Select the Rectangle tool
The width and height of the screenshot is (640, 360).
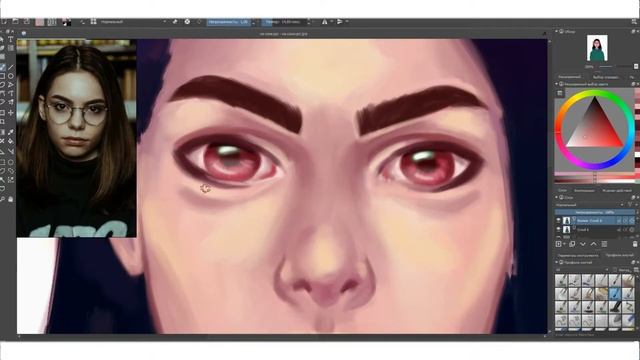pyautogui.click(x=2, y=76)
